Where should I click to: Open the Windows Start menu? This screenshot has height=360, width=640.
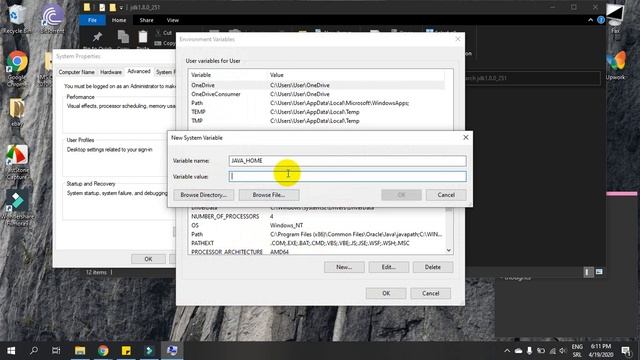coord(11,351)
